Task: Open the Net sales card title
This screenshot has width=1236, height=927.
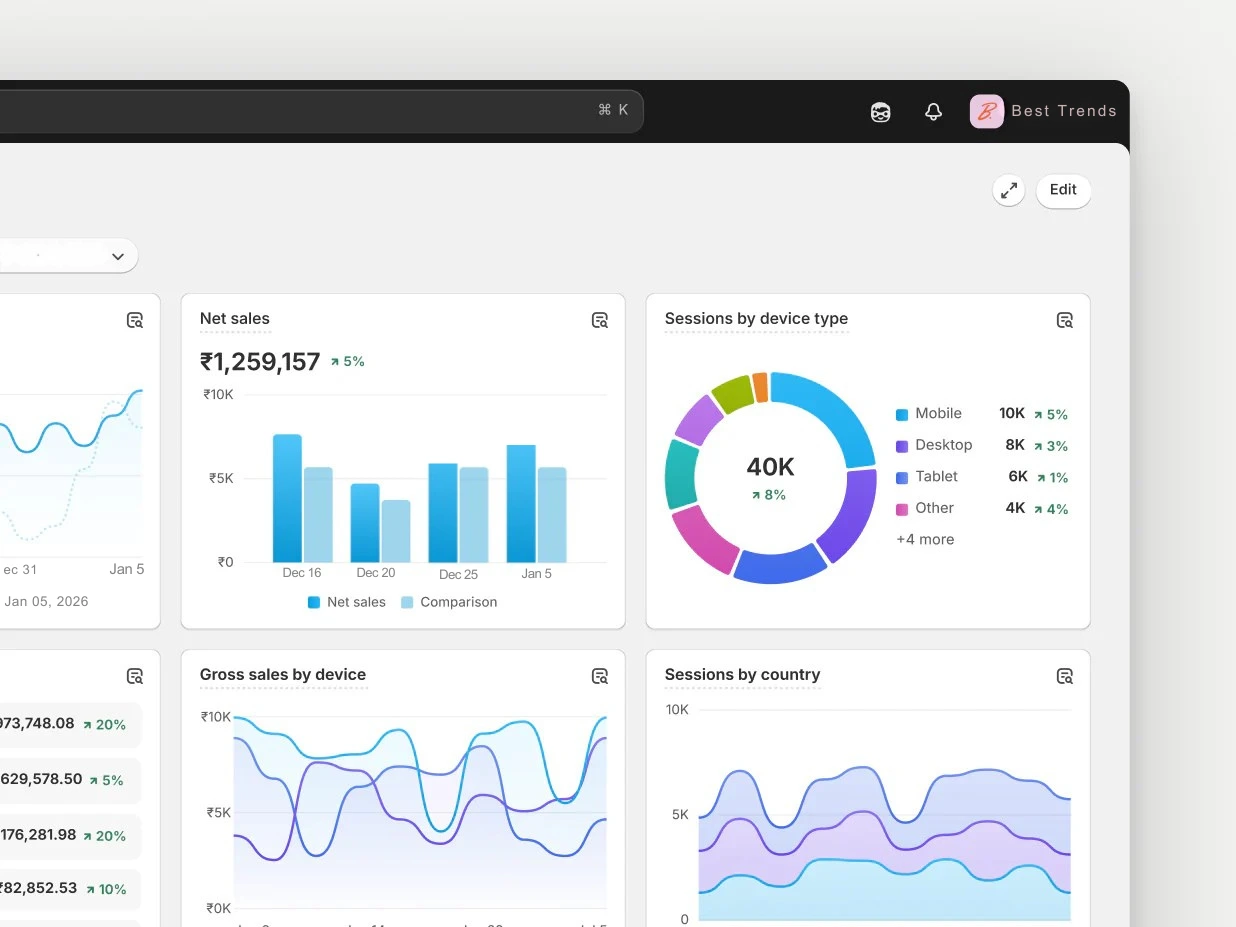Action: (235, 319)
